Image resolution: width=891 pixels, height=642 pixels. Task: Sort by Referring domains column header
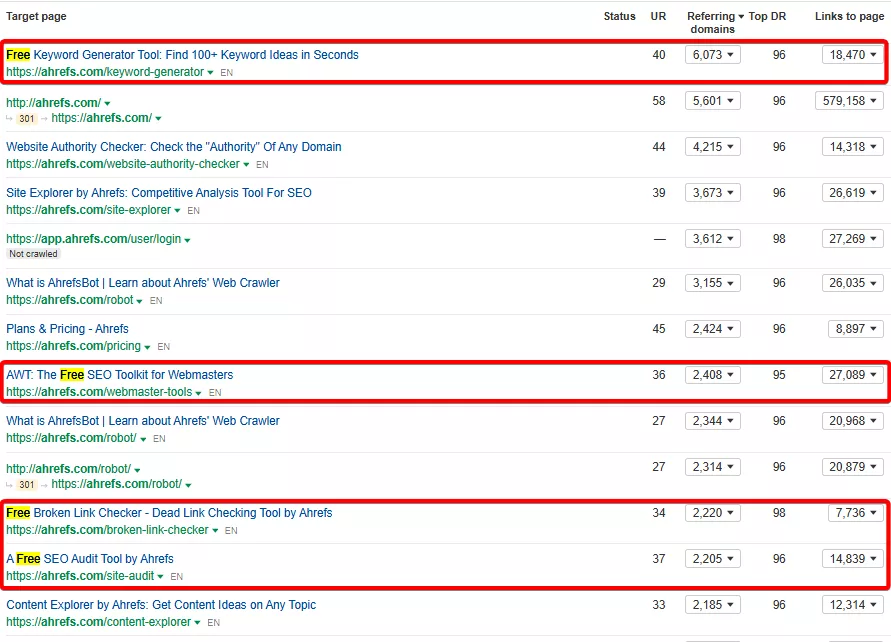(x=715, y=23)
